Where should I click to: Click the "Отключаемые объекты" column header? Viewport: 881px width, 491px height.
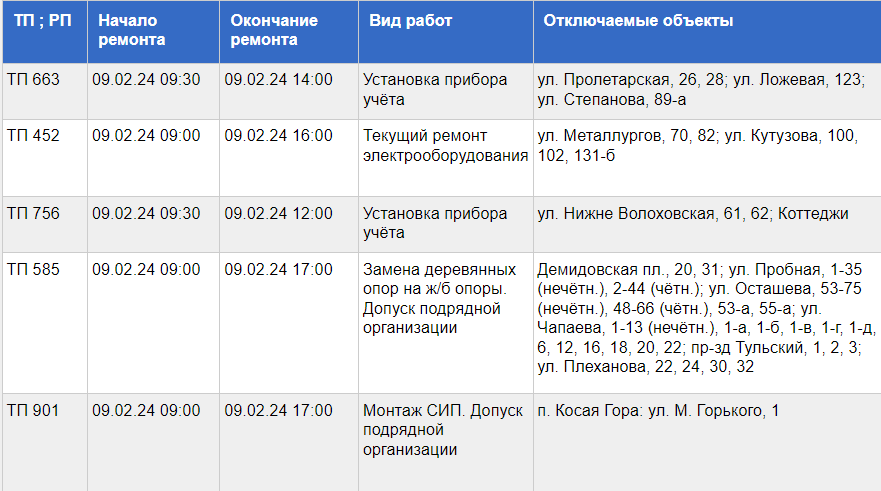click(707, 31)
